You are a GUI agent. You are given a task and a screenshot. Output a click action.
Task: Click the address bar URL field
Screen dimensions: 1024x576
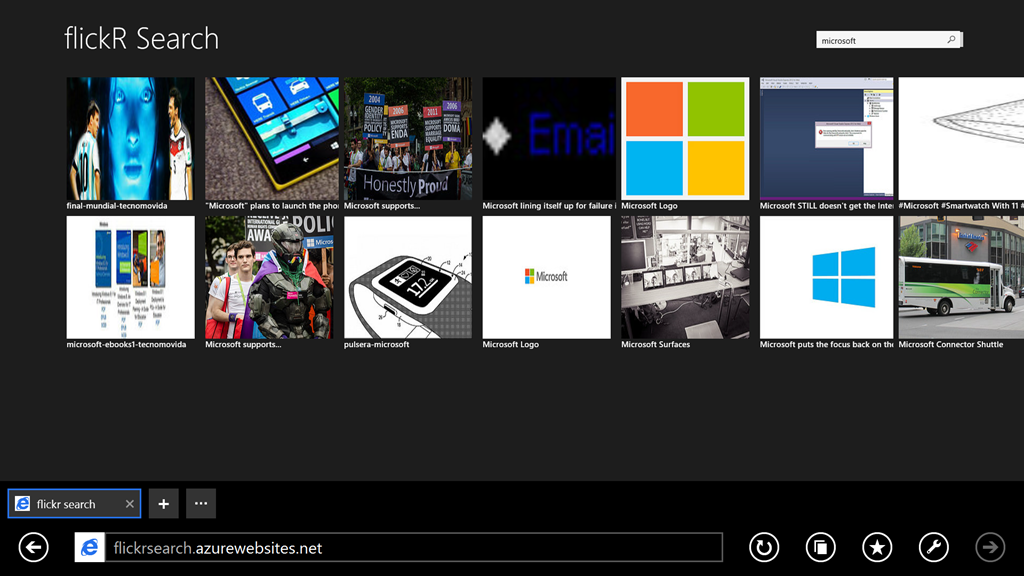pos(413,547)
